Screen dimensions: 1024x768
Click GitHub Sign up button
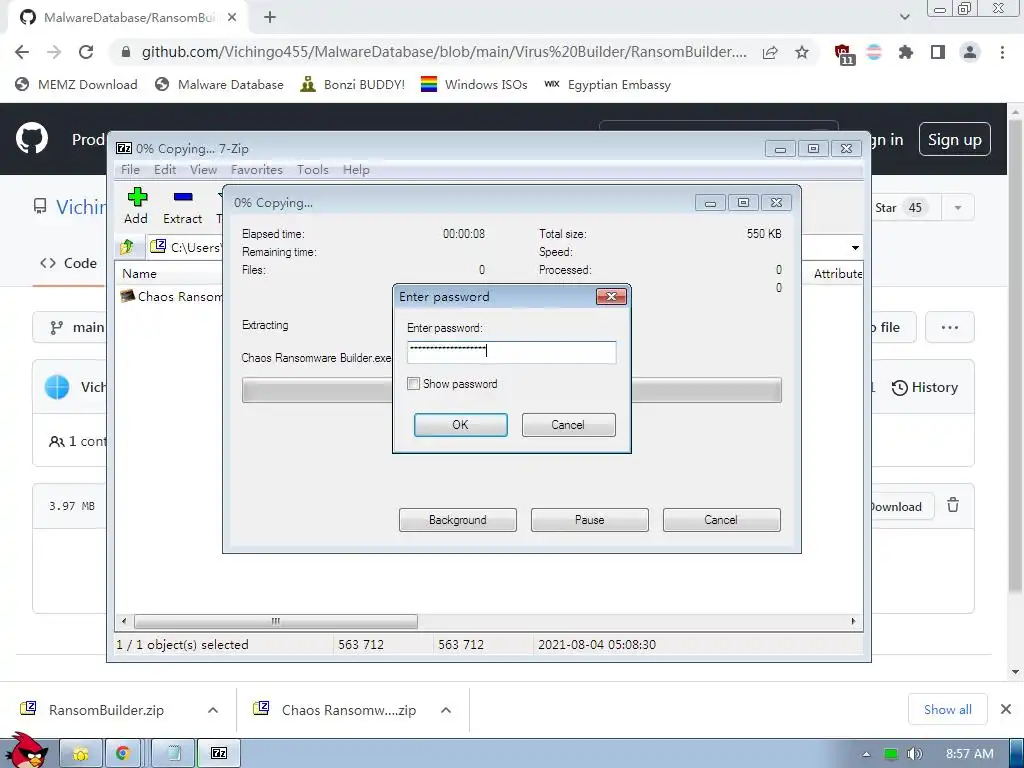pos(955,140)
